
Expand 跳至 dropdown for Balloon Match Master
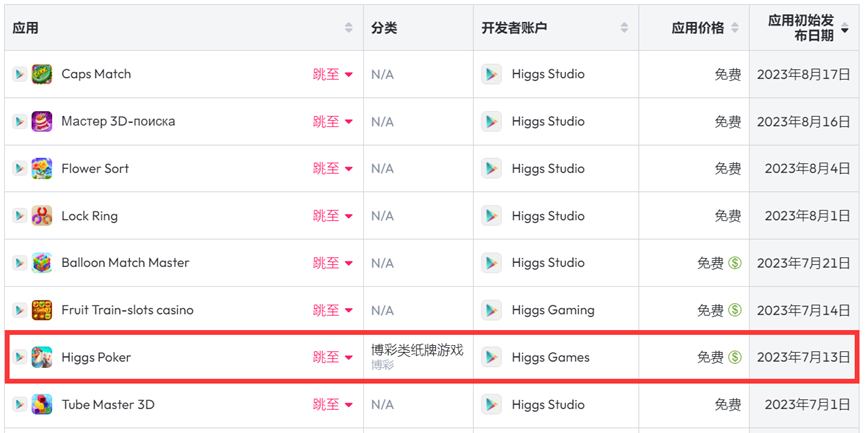pos(333,263)
